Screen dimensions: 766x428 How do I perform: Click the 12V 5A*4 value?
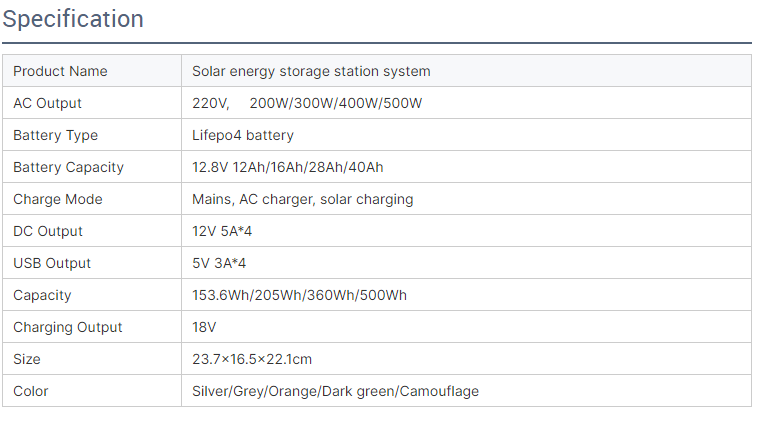(x=221, y=231)
